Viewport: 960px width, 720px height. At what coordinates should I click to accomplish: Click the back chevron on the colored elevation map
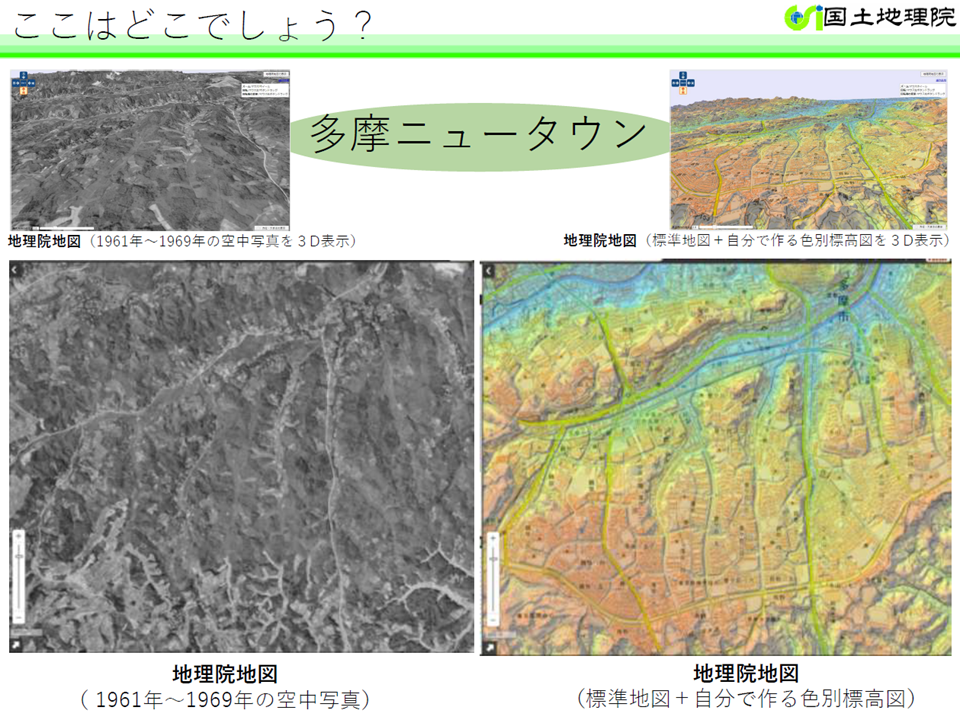pos(487,269)
